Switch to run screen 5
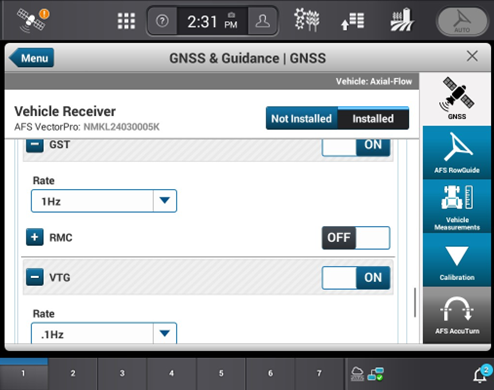This screenshot has width=494, height=390. [x=221, y=373]
